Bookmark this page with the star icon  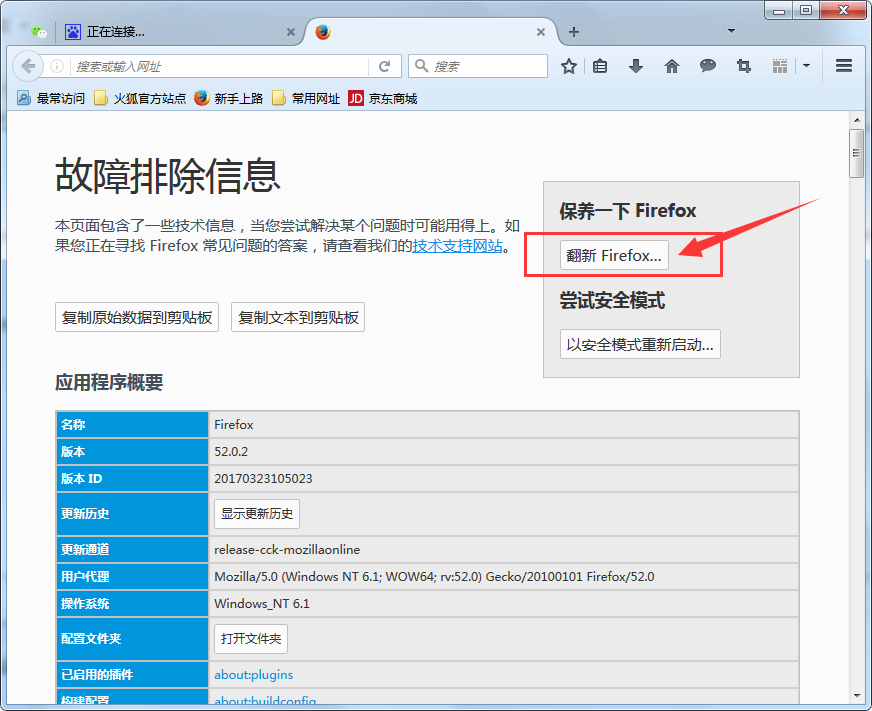coord(568,66)
